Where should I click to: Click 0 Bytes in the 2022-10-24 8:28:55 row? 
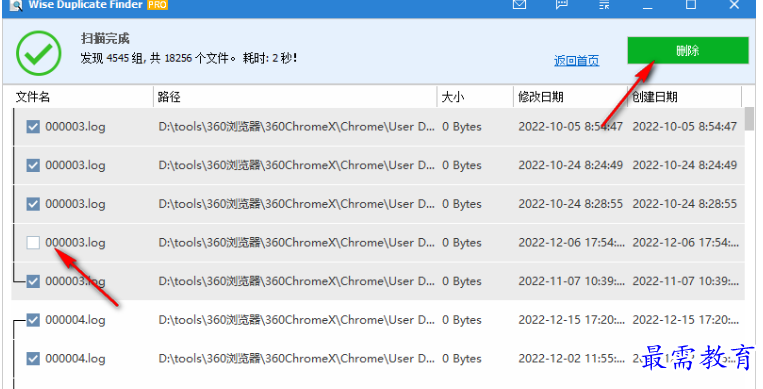(x=462, y=204)
